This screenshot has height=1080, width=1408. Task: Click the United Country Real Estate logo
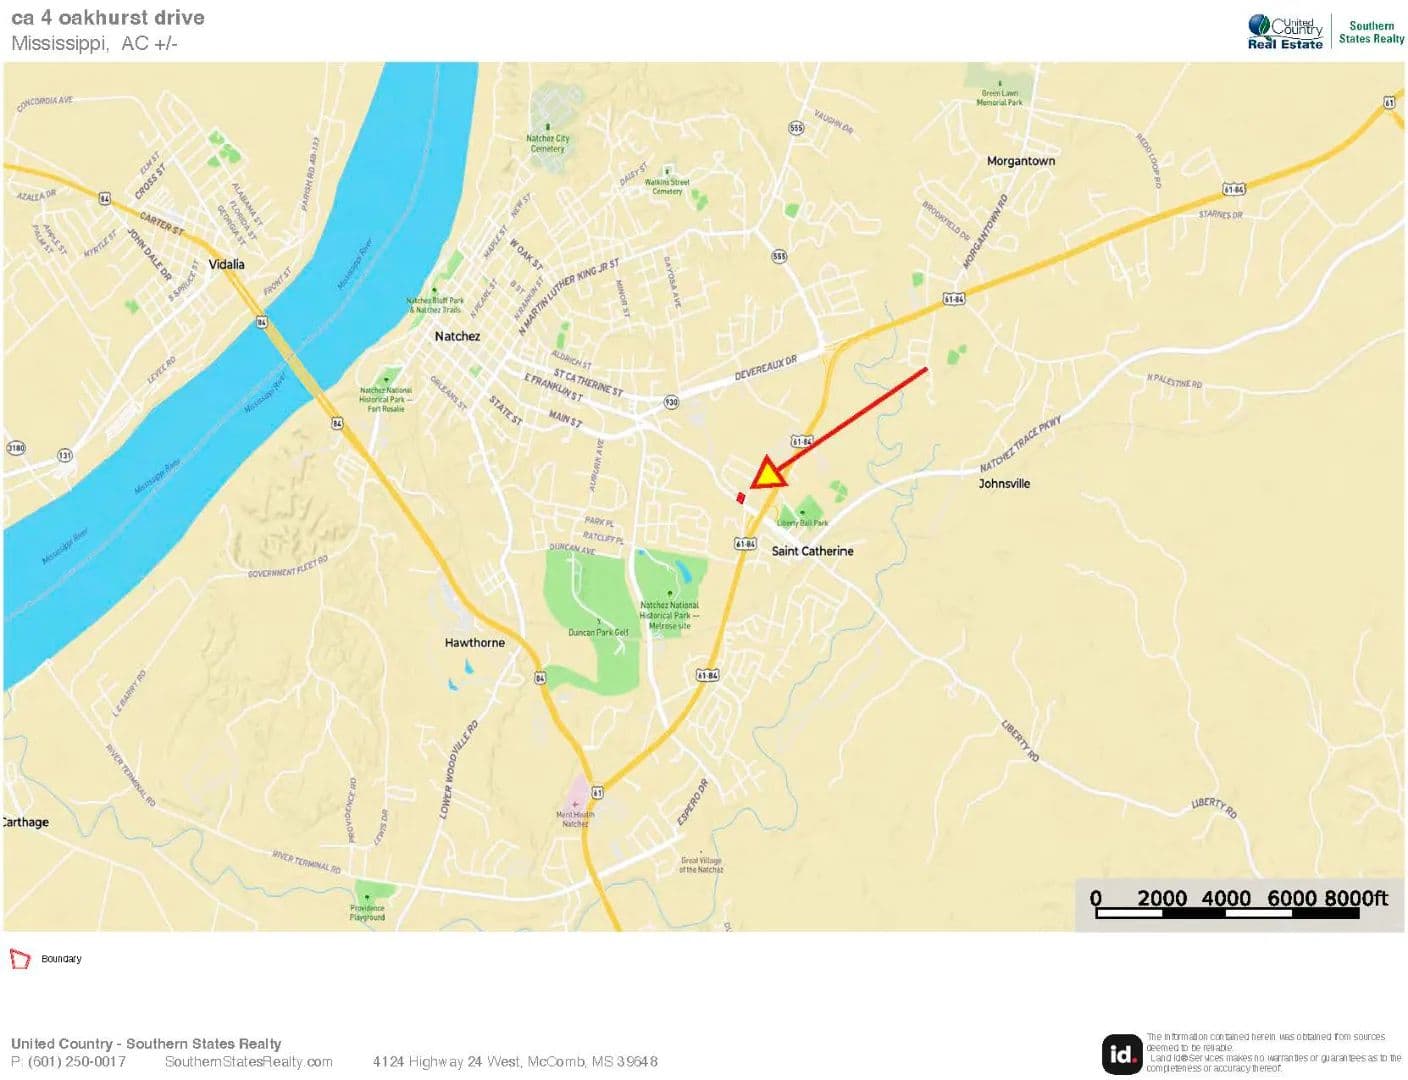pos(1285,32)
